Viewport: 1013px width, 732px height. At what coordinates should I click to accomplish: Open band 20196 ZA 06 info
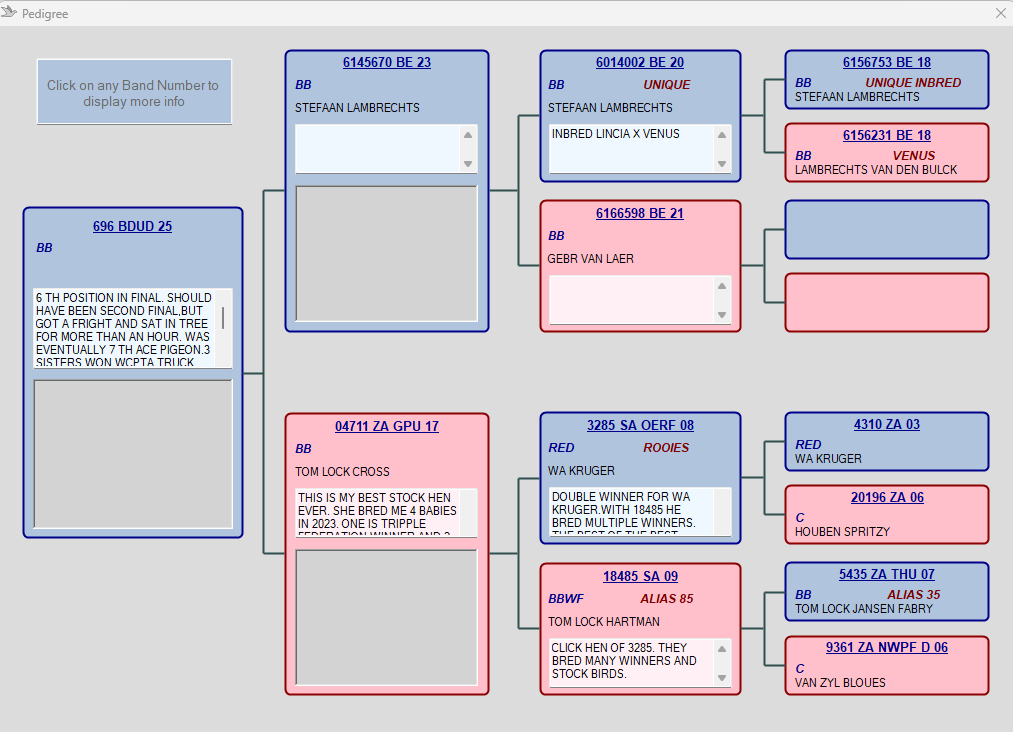[886, 498]
